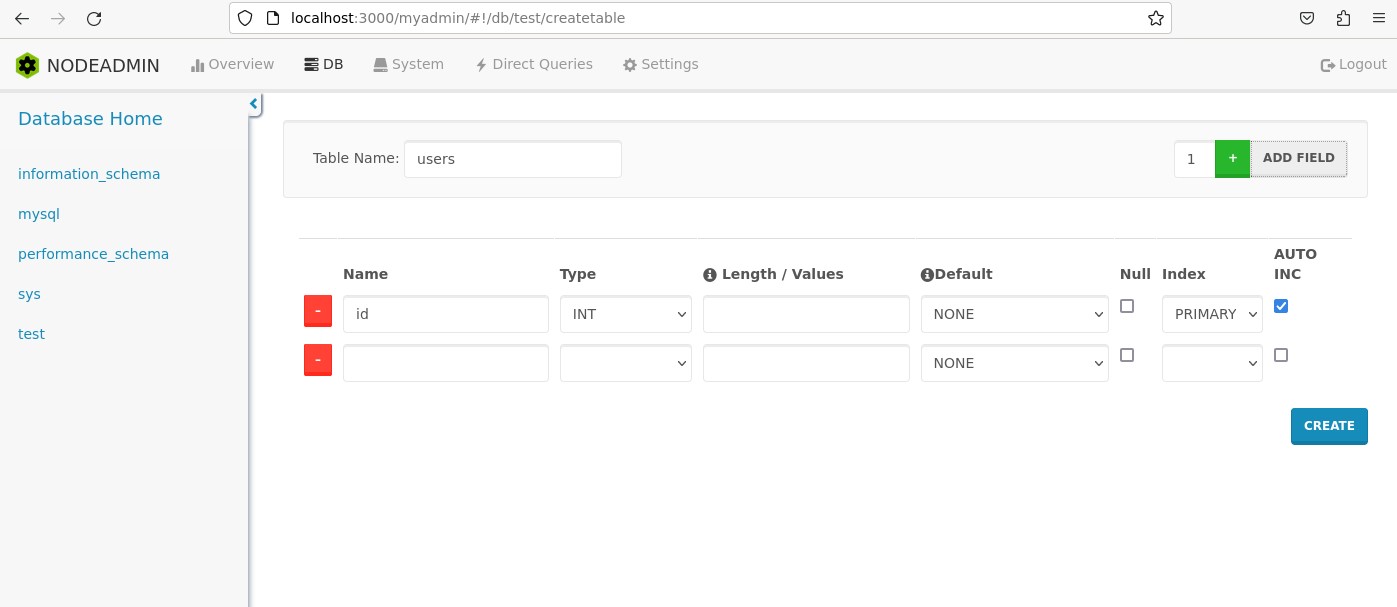Click the NodeAdmin hexagon logo icon
The image size is (1397, 607).
(x=28, y=66)
